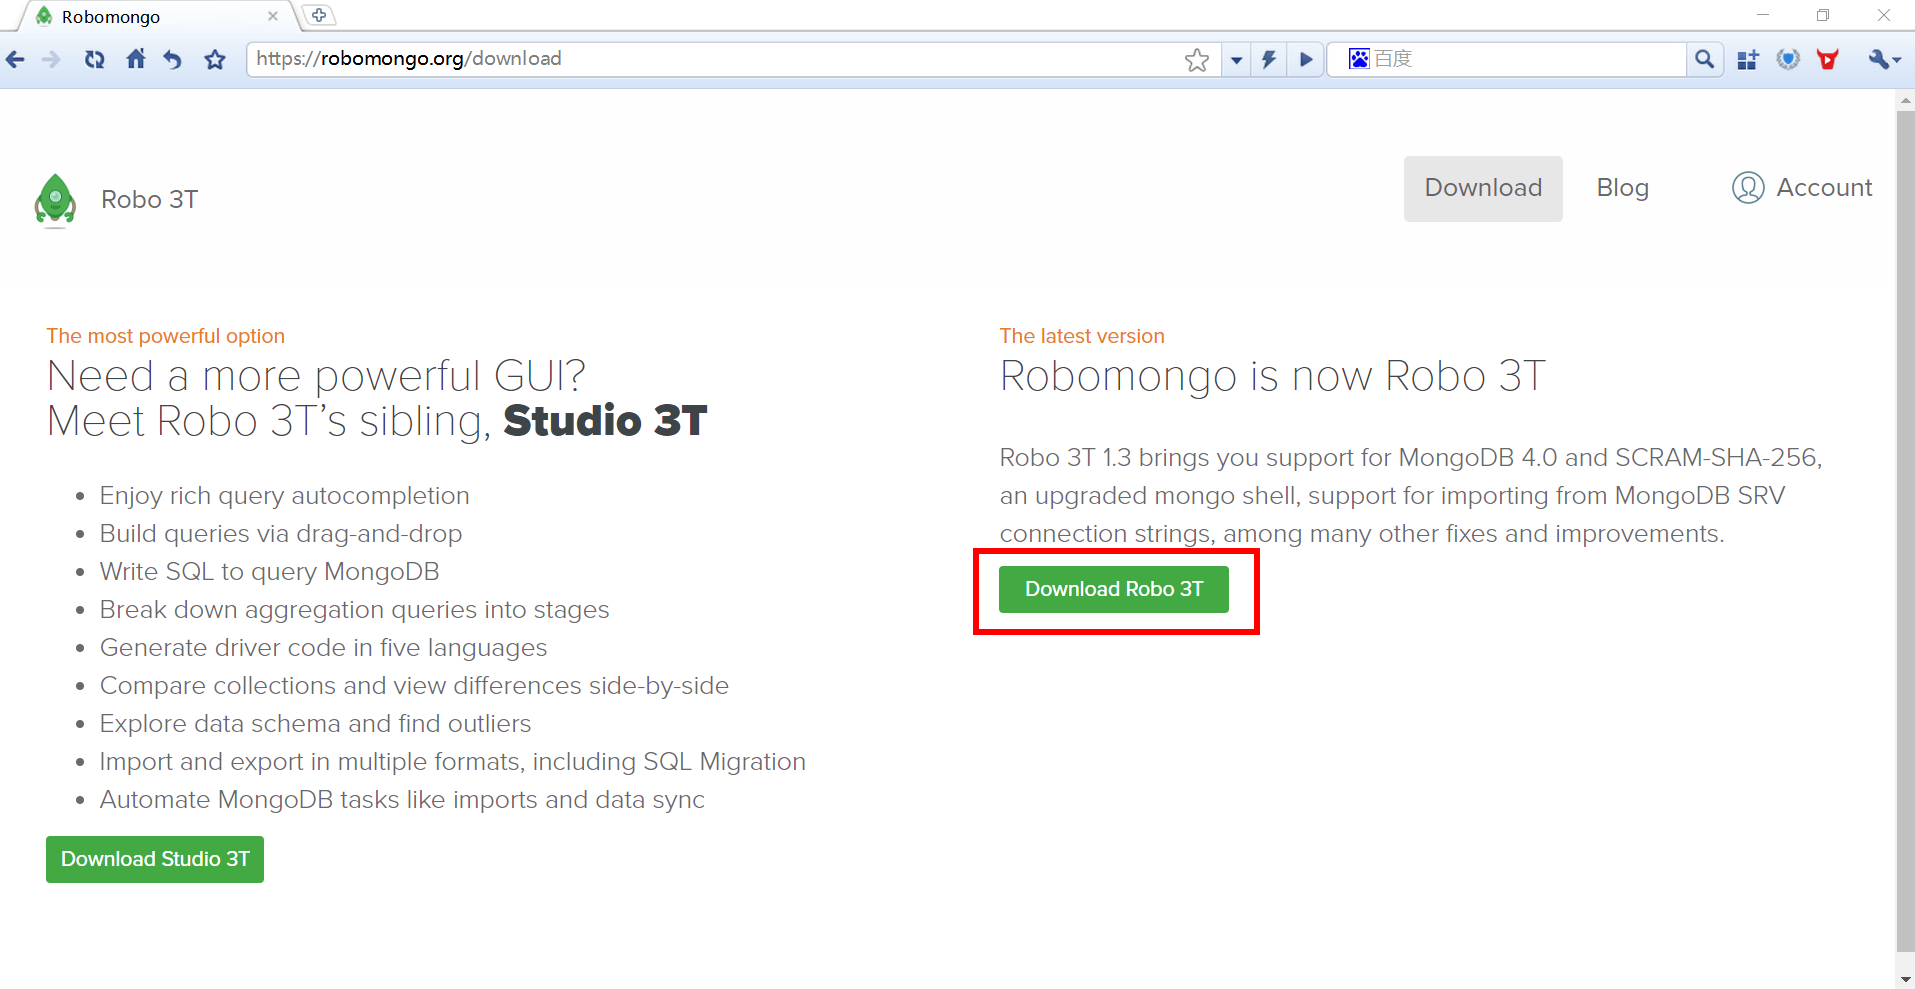Viewport: 1915px width, 989px height.
Task: Open the Download nav item
Action: tap(1483, 188)
